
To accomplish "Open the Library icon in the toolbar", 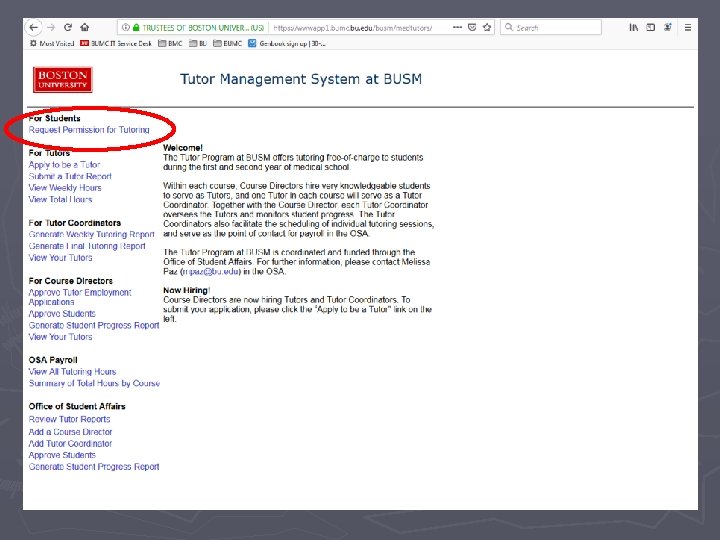I will [x=634, y=28].
